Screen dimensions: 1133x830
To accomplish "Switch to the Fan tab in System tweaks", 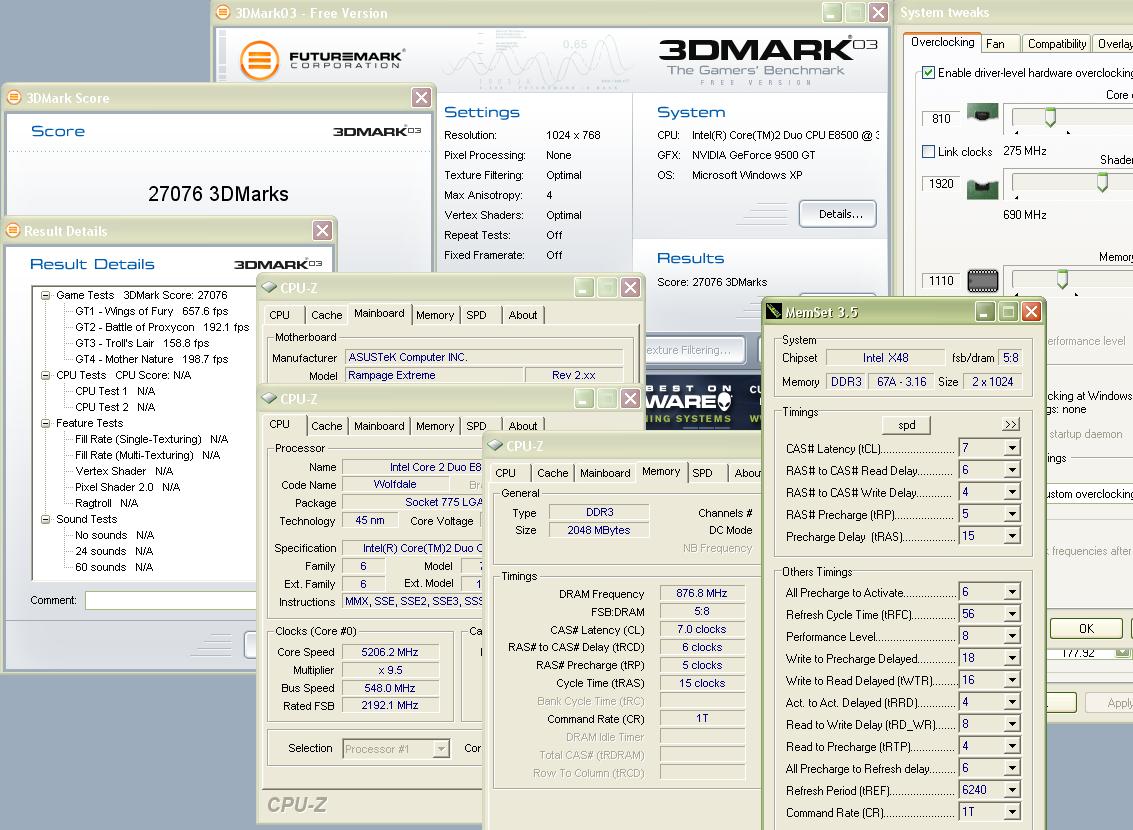I will tap(1000, 44).
